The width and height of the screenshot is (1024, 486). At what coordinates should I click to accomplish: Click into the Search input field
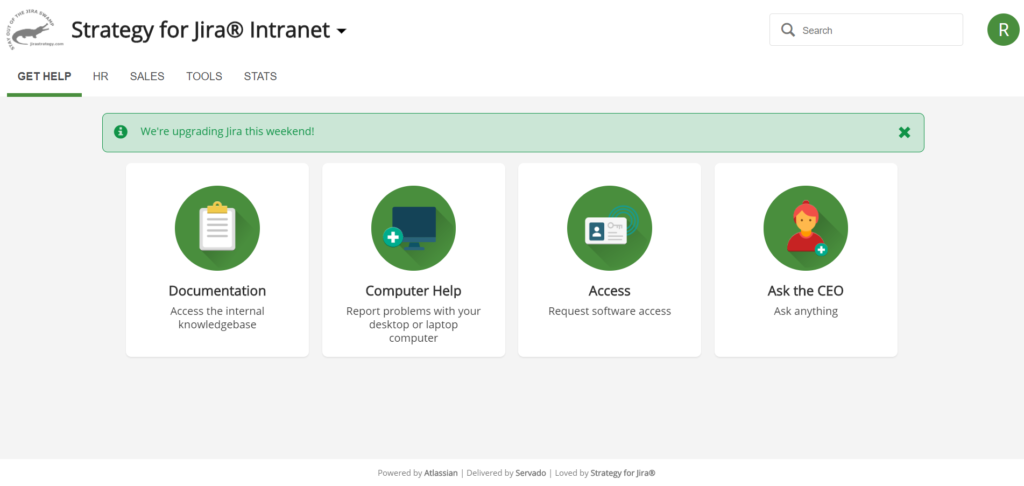[866, 30]
